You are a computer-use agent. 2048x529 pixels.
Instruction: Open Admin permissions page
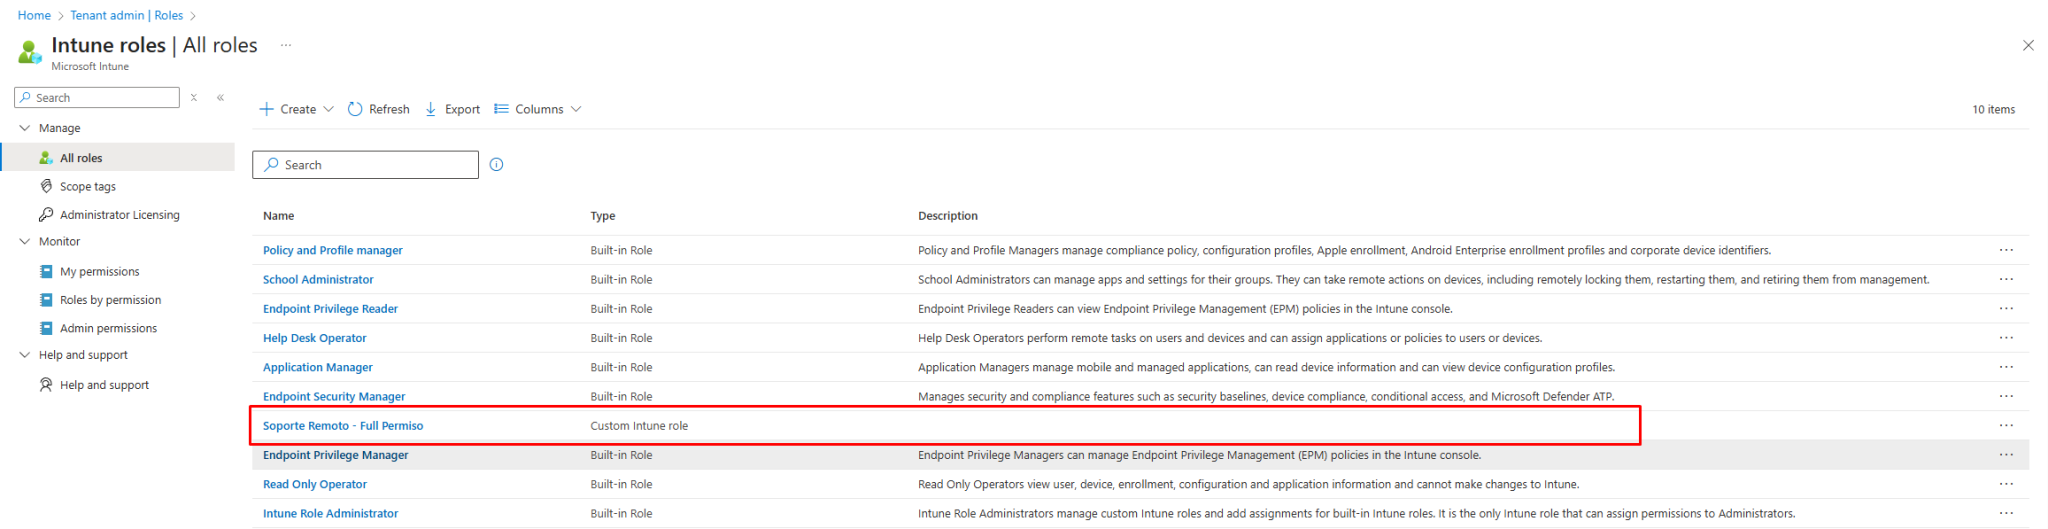pyautogui.click(x=108, y=328)
